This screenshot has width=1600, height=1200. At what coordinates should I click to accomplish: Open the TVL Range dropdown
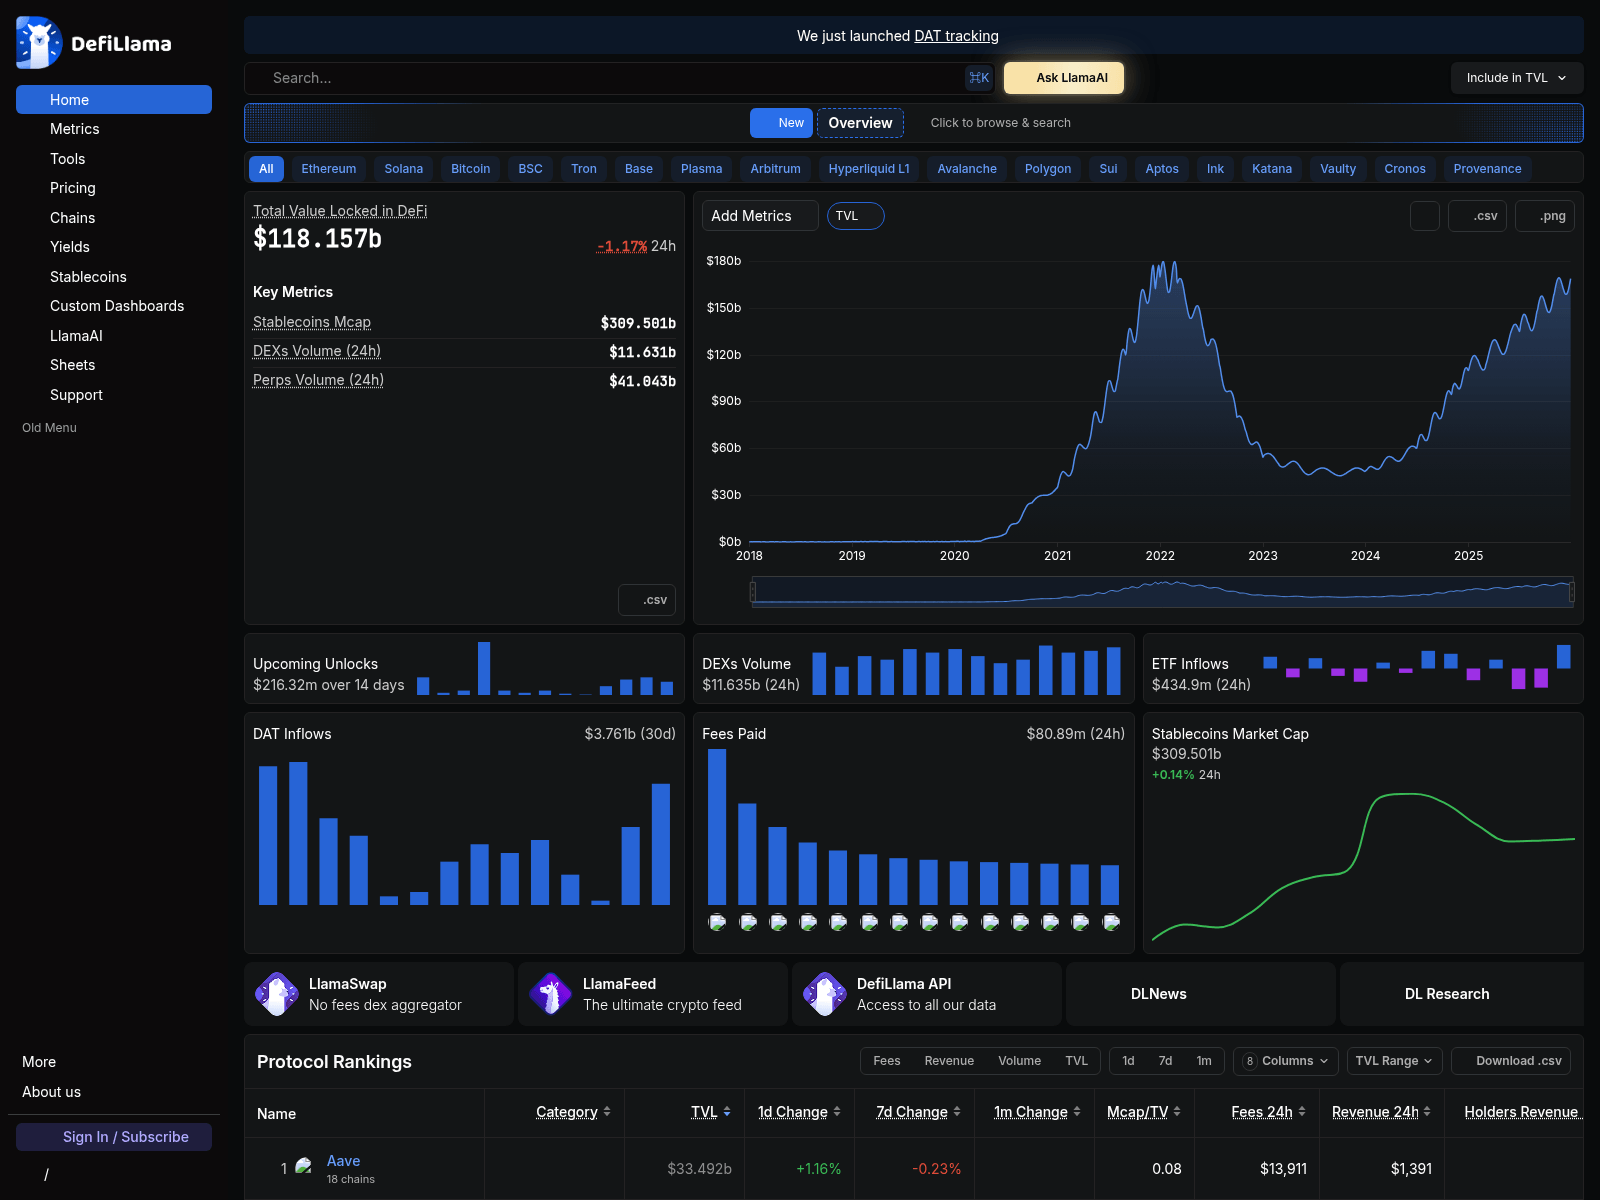[1394, 1061]
